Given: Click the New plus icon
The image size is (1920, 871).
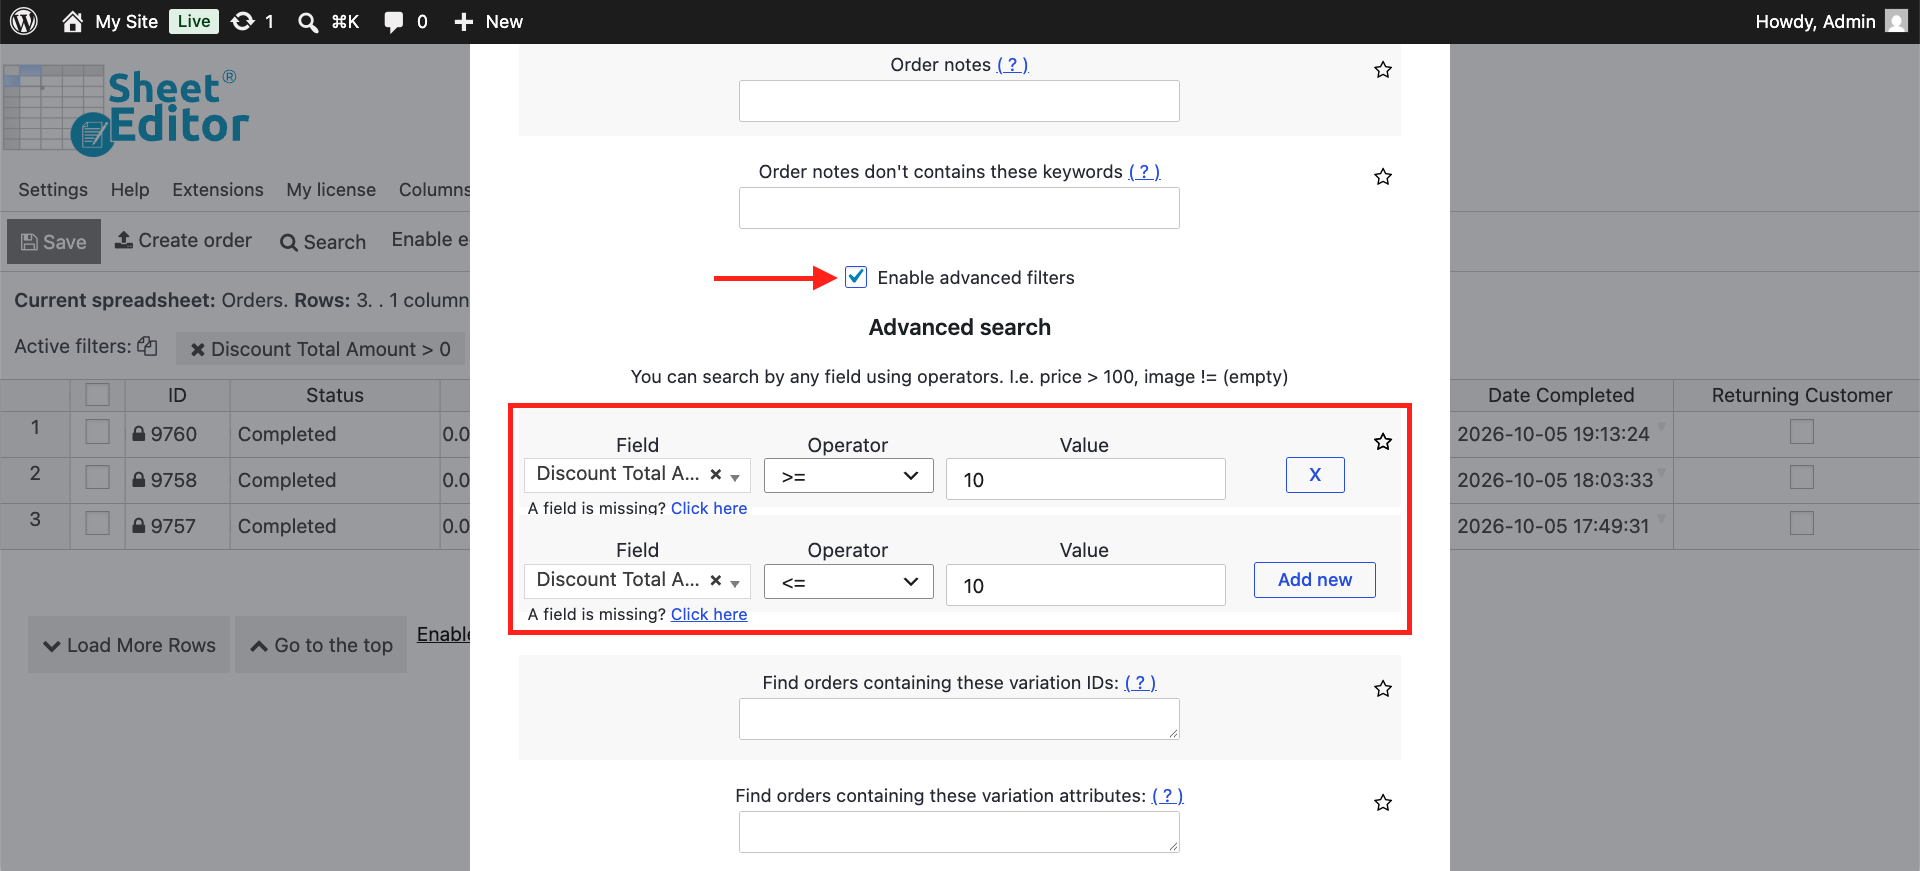Looking at the screenshot, I should pyautogui.click(x=463, y=22).
